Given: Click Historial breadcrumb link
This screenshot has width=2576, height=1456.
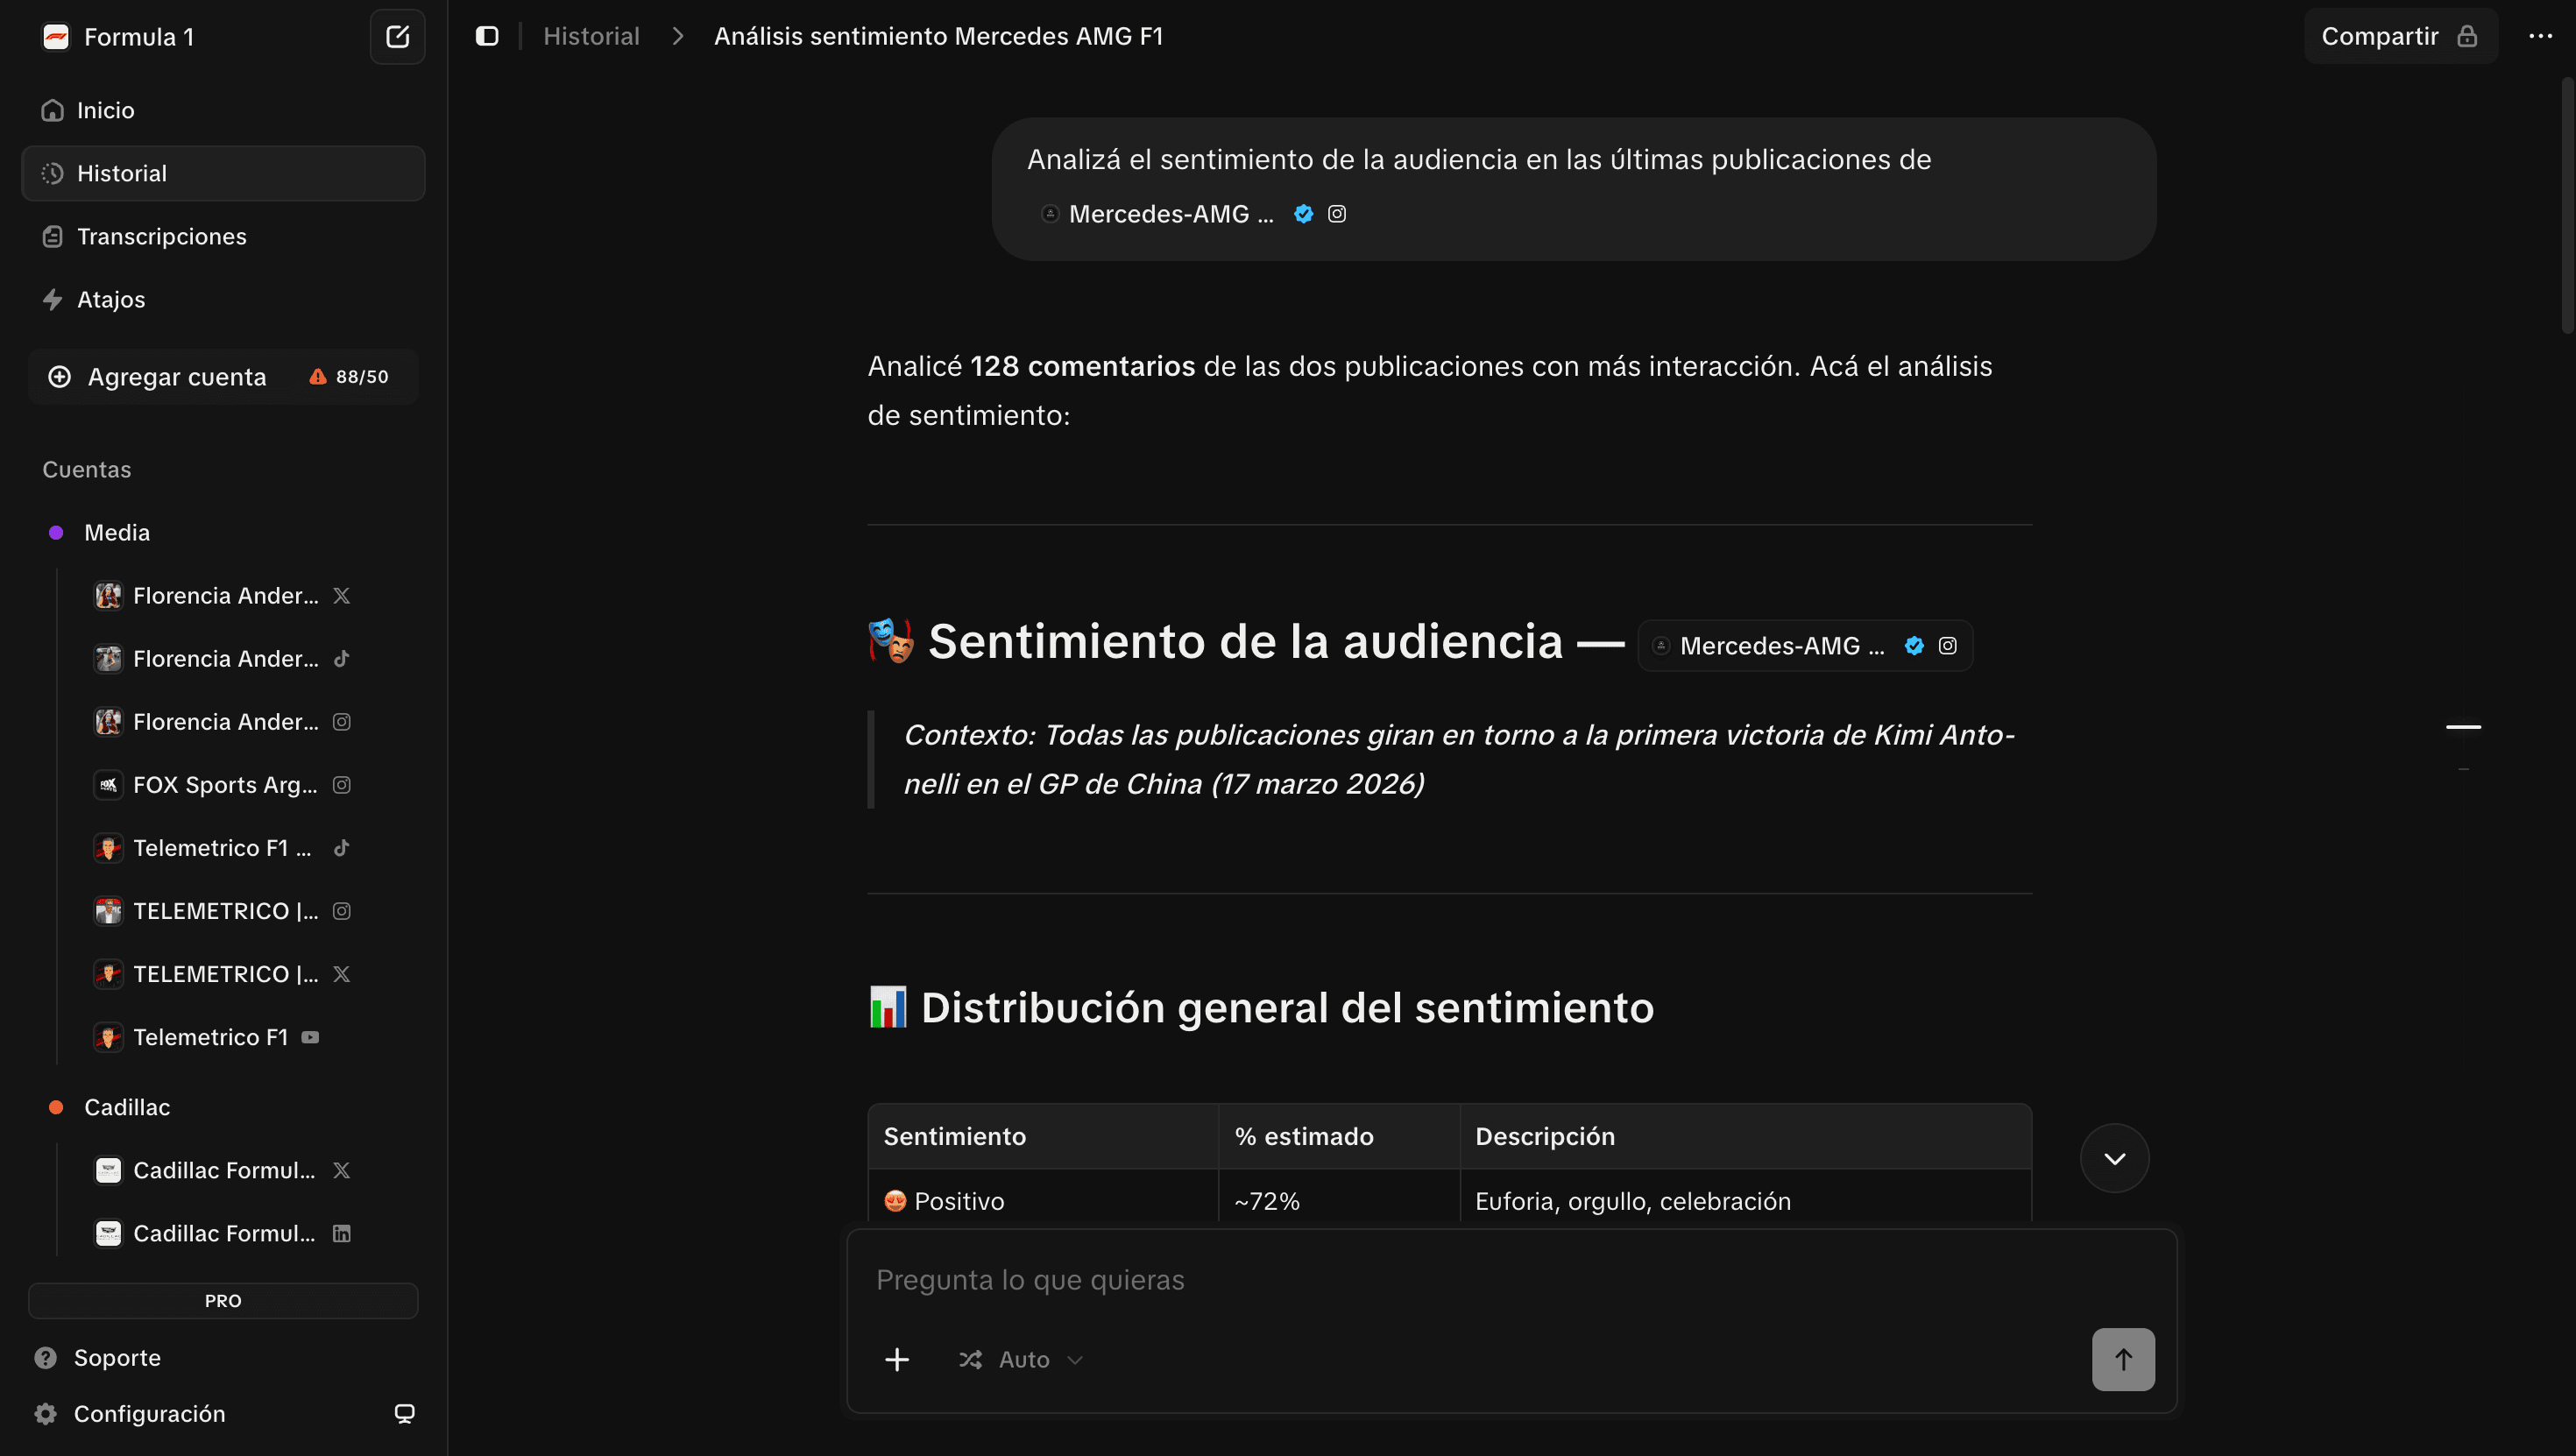Looking at the screenshot, I should tap(591, 36).
